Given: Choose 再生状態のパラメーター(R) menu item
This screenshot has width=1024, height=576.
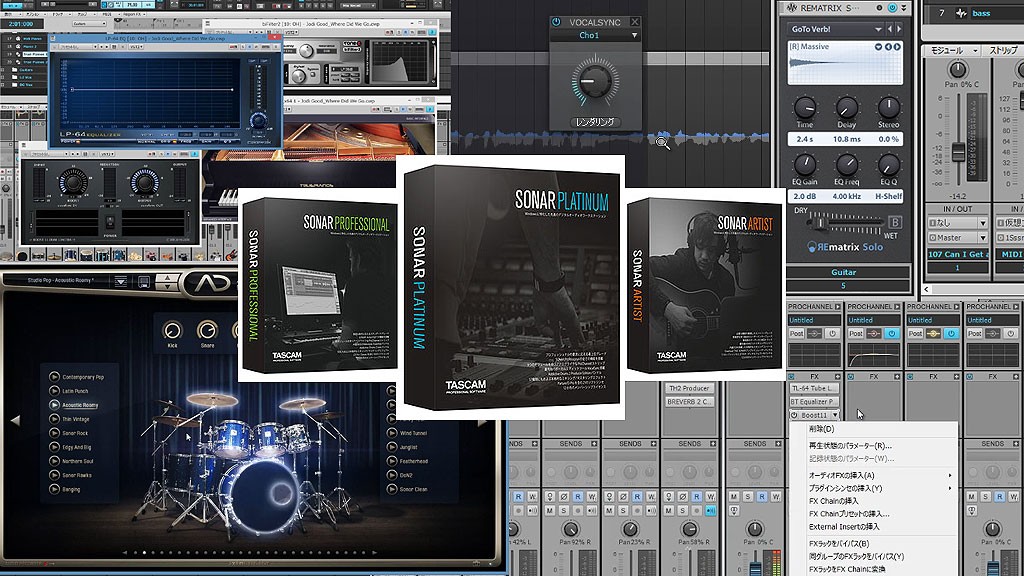Looking at the screenshot, I should 850,445.
